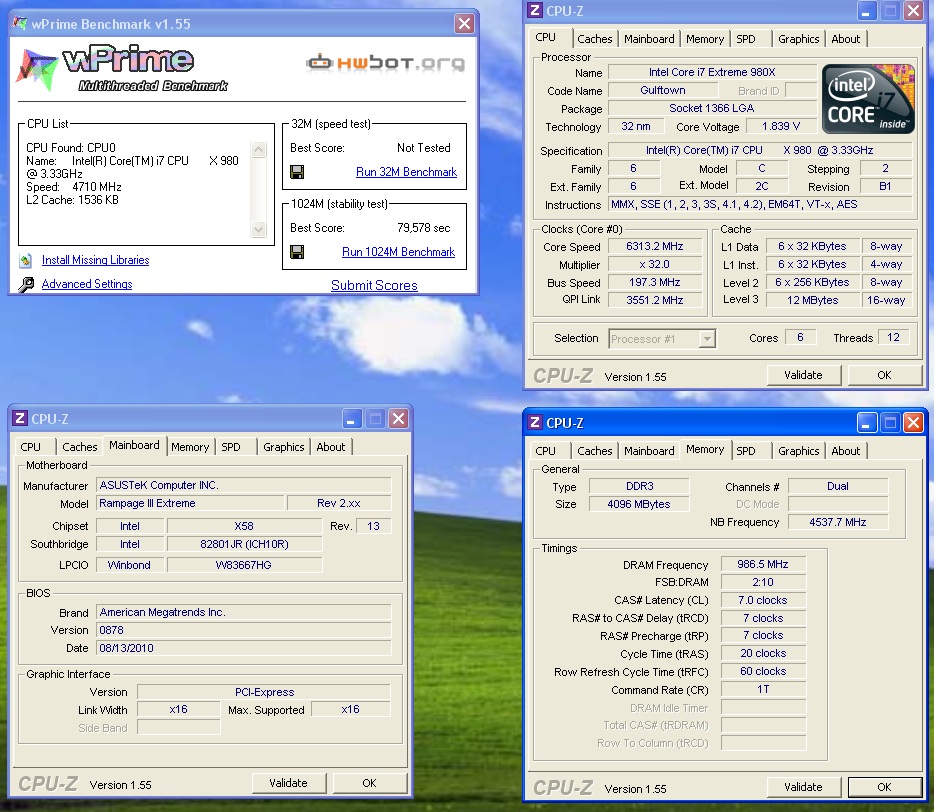Click OK in the CPU-Z memory window

coord(884,788)
